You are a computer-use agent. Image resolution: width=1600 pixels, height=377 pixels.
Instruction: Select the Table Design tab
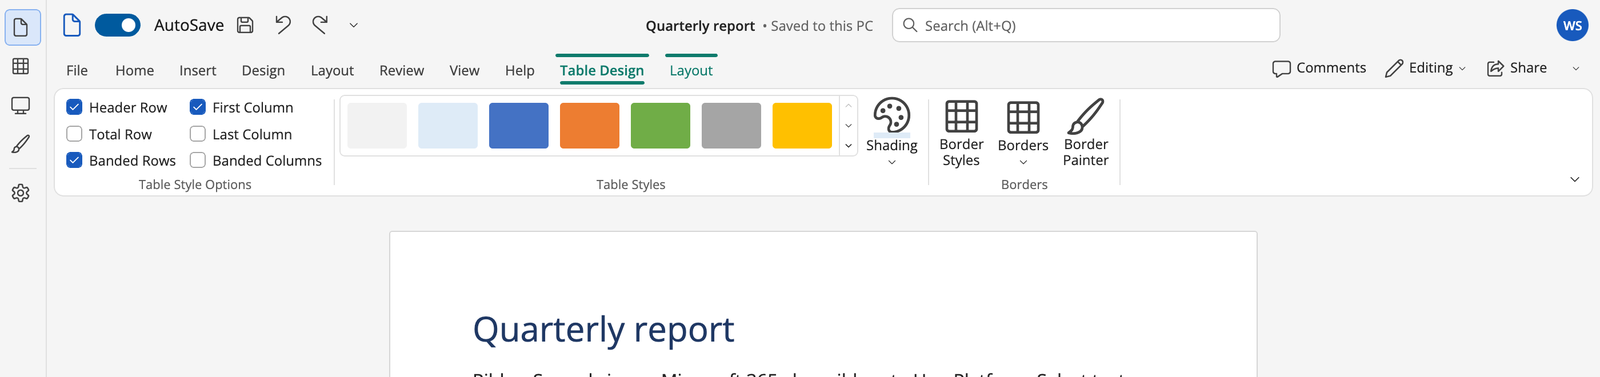(x=602, y=70)
